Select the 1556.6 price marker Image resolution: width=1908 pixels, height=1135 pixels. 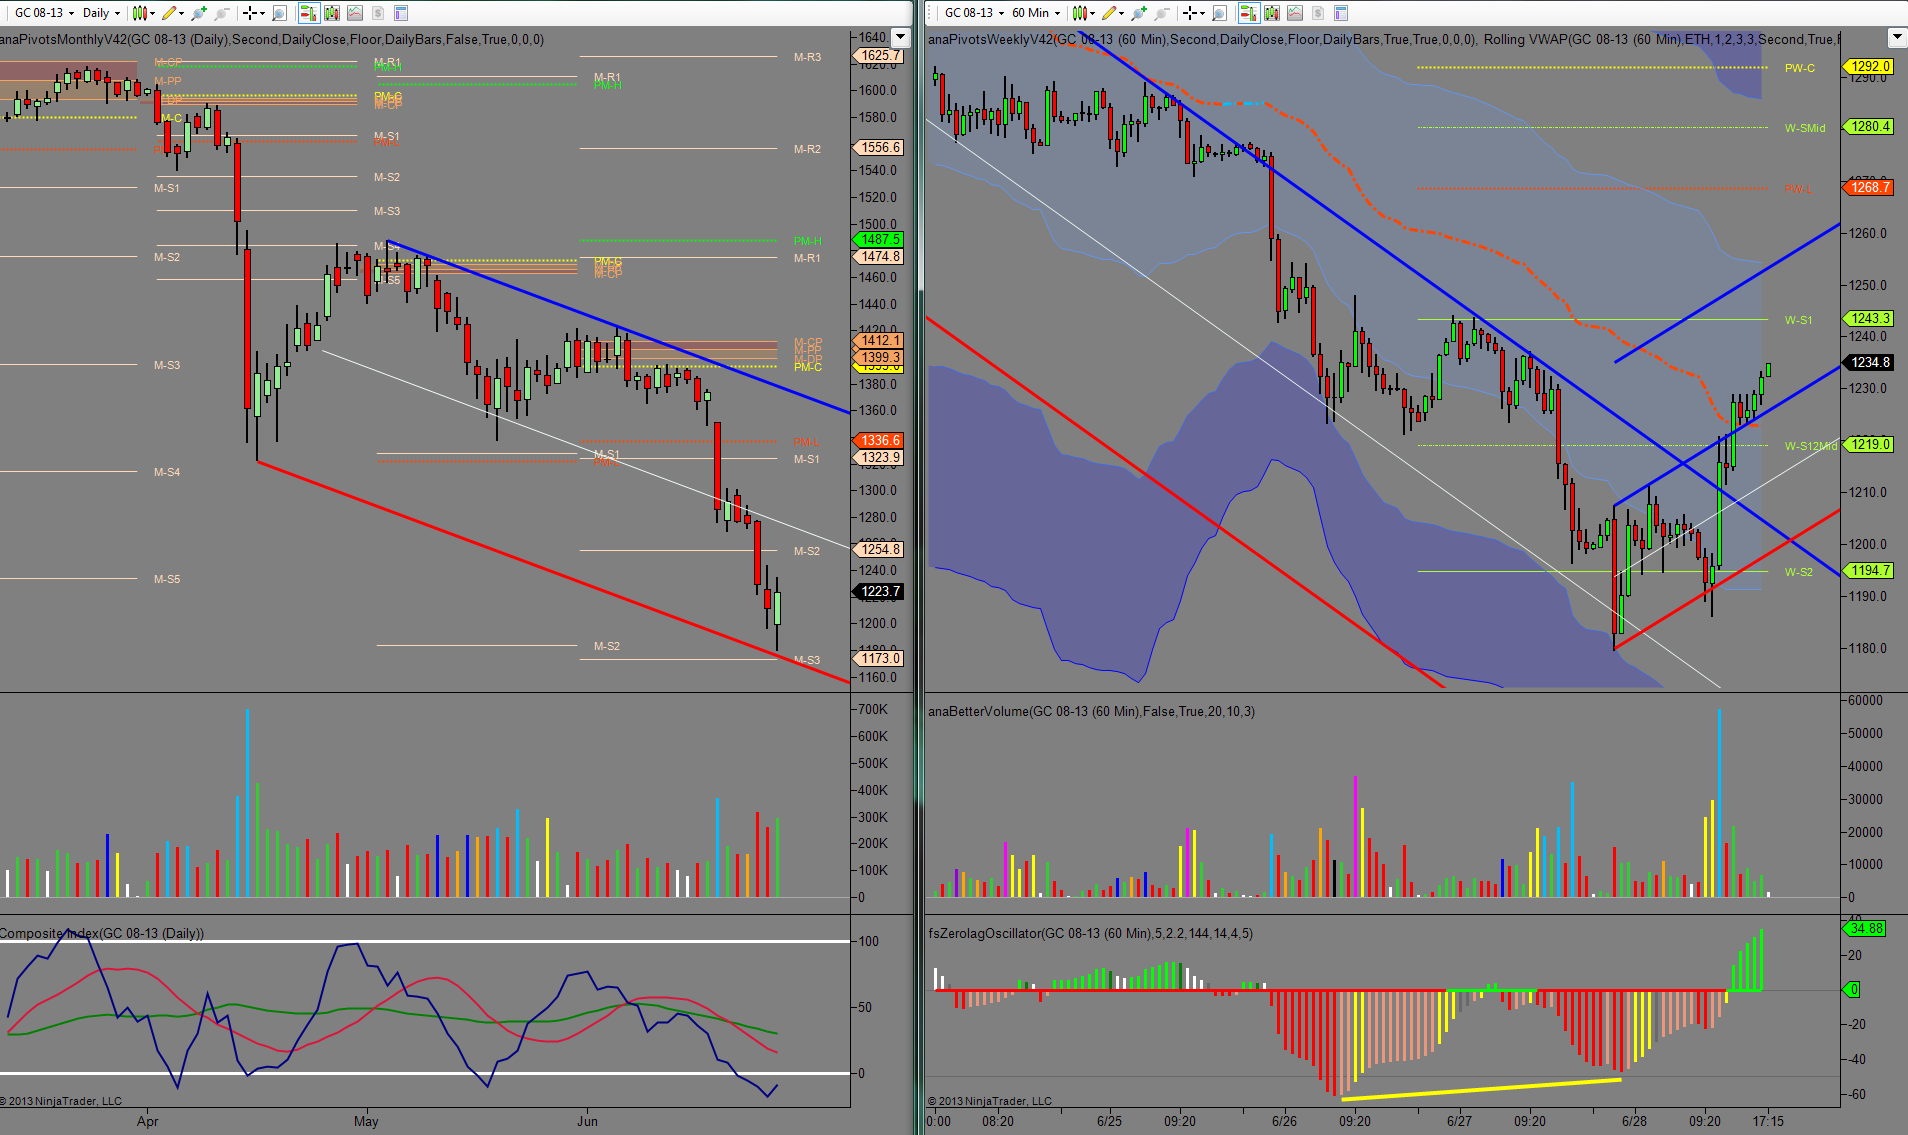(x=878, y=147)
